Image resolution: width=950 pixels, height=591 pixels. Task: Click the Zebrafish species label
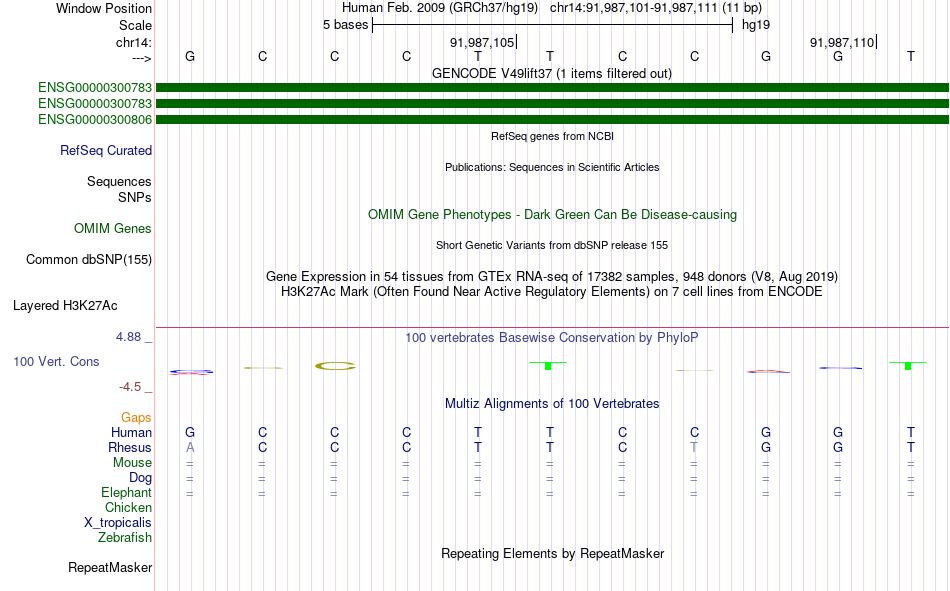(x=125, y=537)
